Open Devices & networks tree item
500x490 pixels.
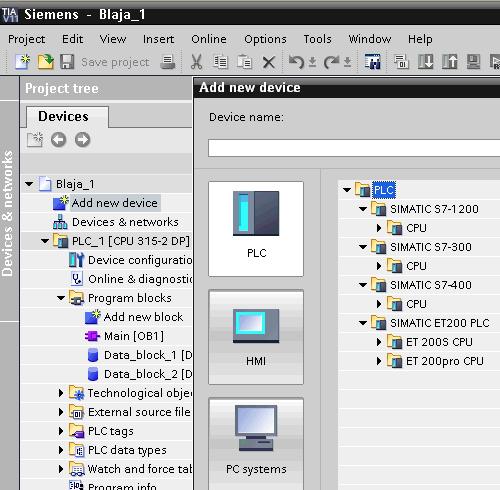tap(125, 222)
